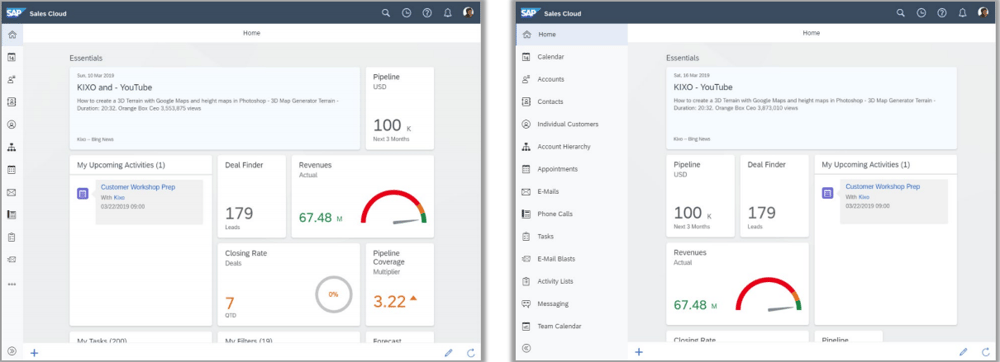Click the Closing Rate 0% progress ring
Viewport: 1000px width, 362px height.
click(333, 294)
